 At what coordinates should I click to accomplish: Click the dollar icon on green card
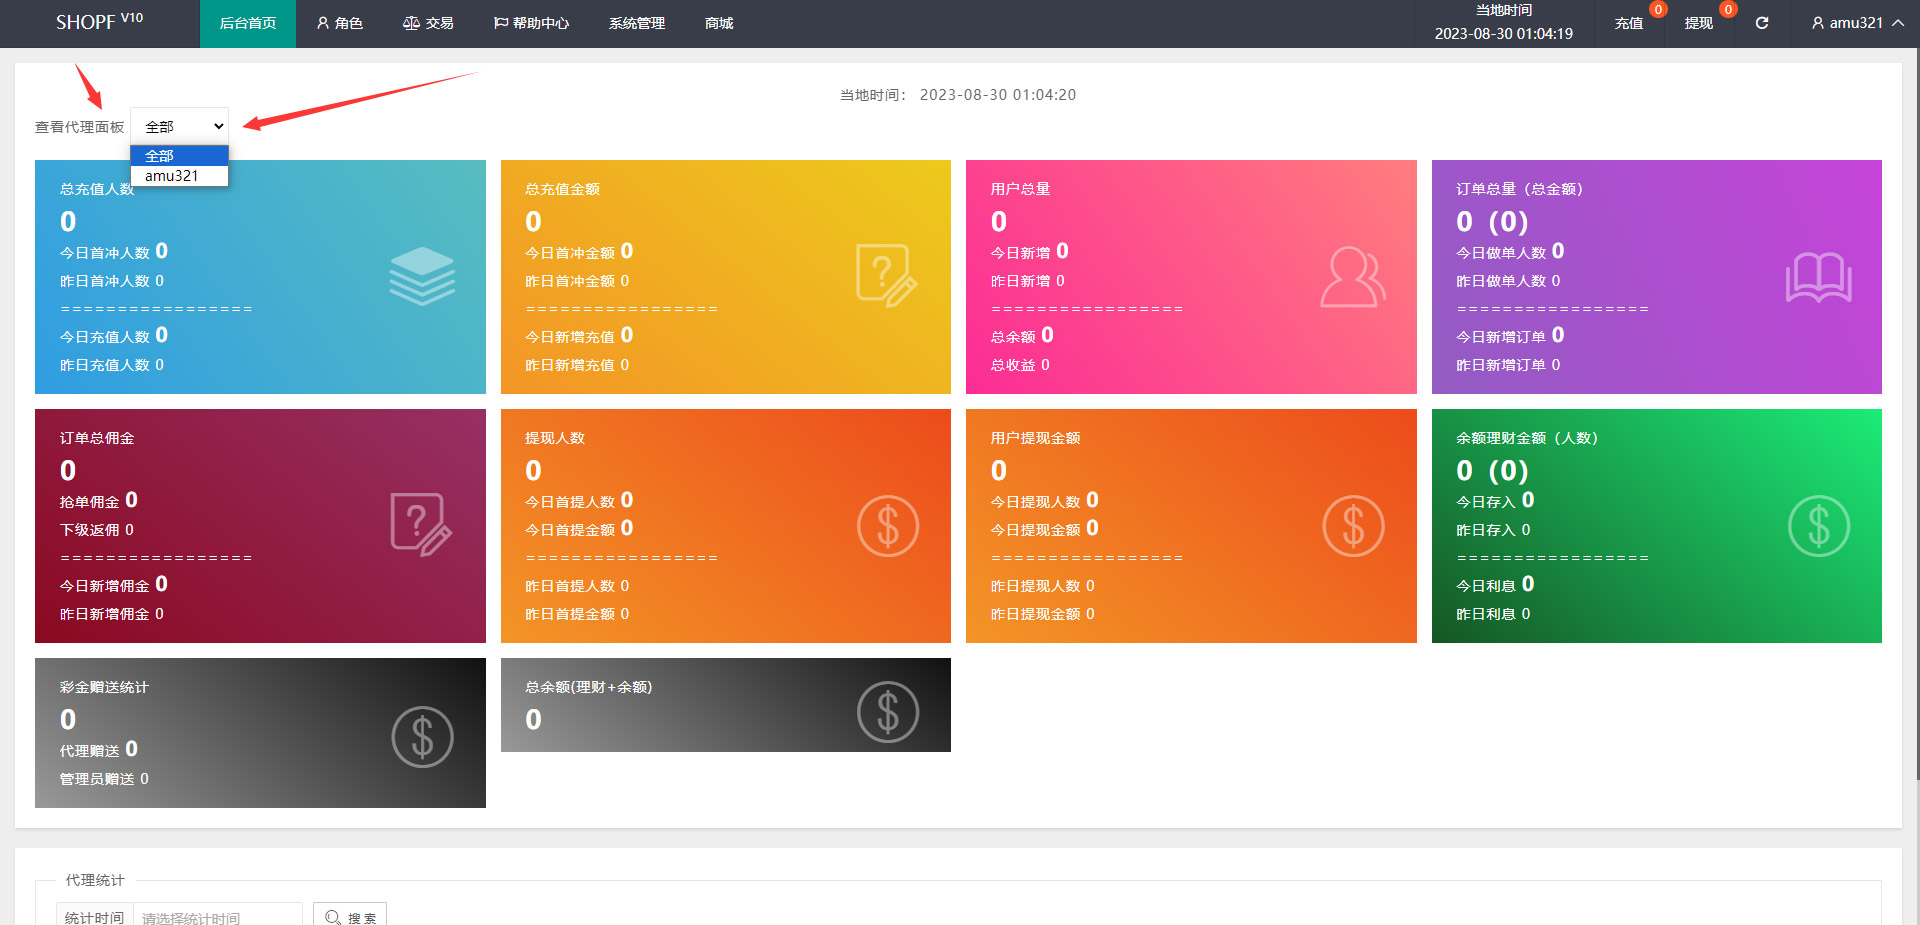point(1818,526)
